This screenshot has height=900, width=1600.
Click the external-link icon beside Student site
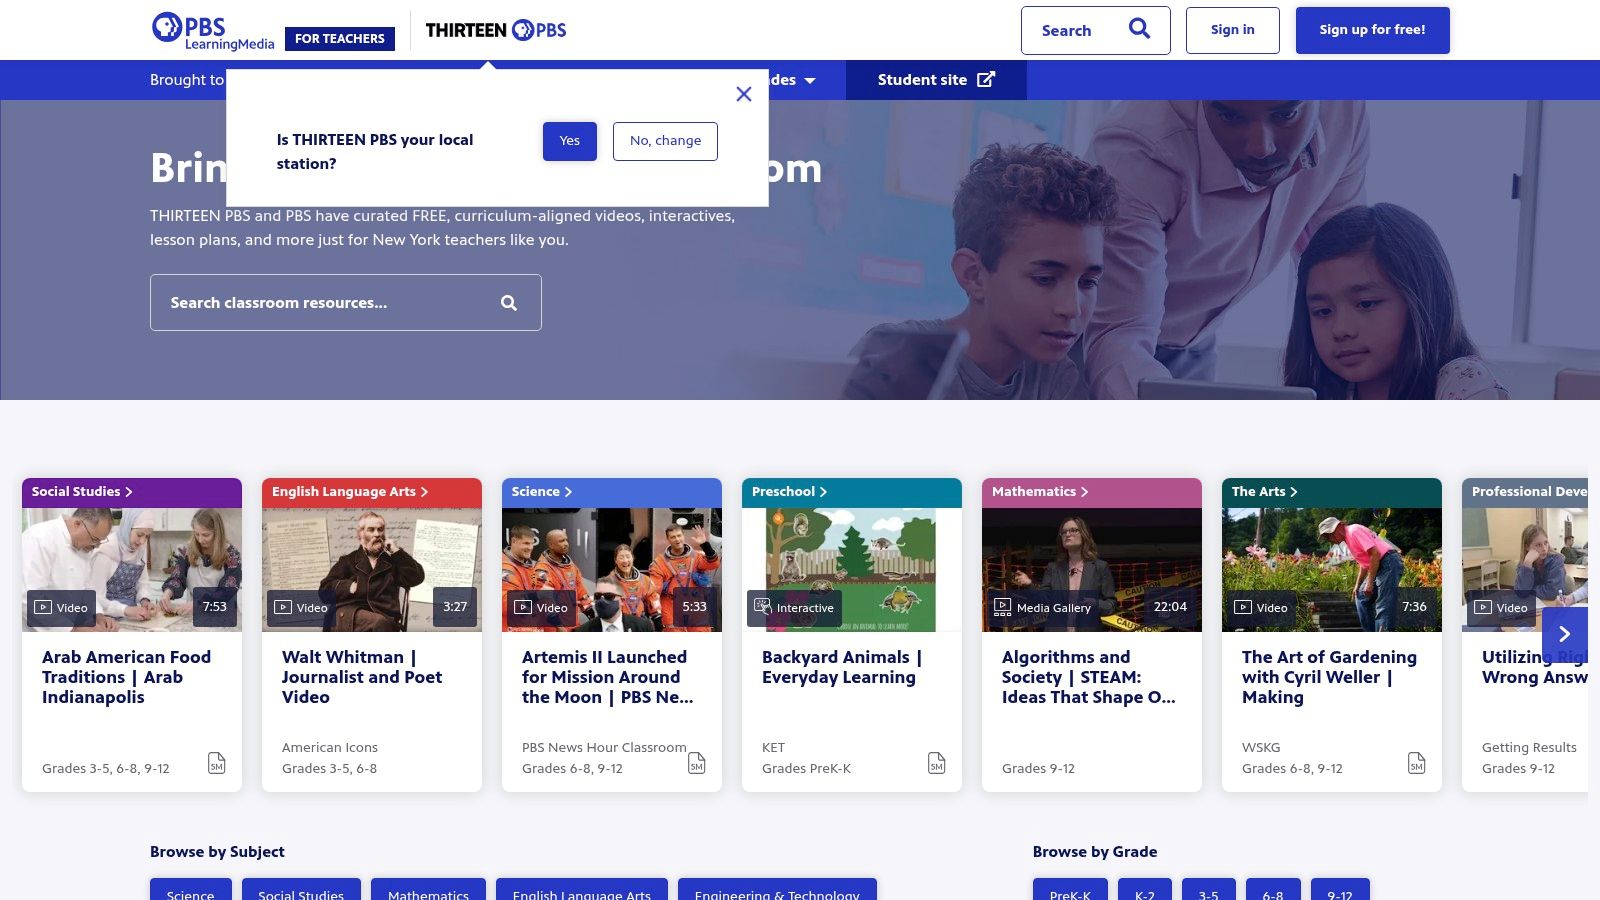point(986,79)
